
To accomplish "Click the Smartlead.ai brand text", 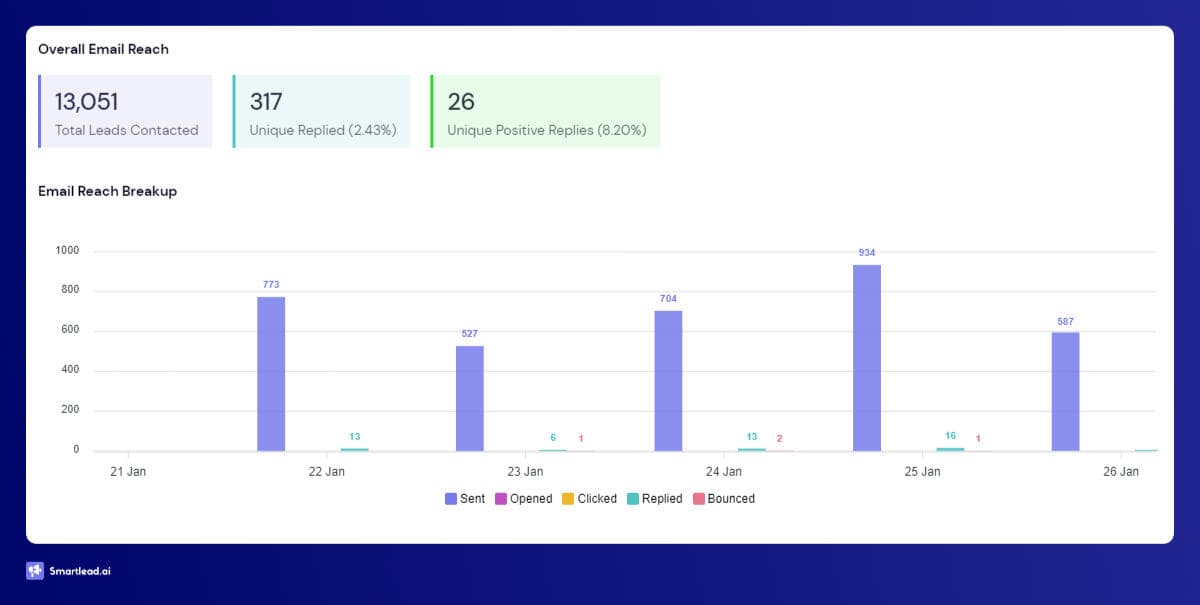I will pyautogui.click(x=82, y=572).
